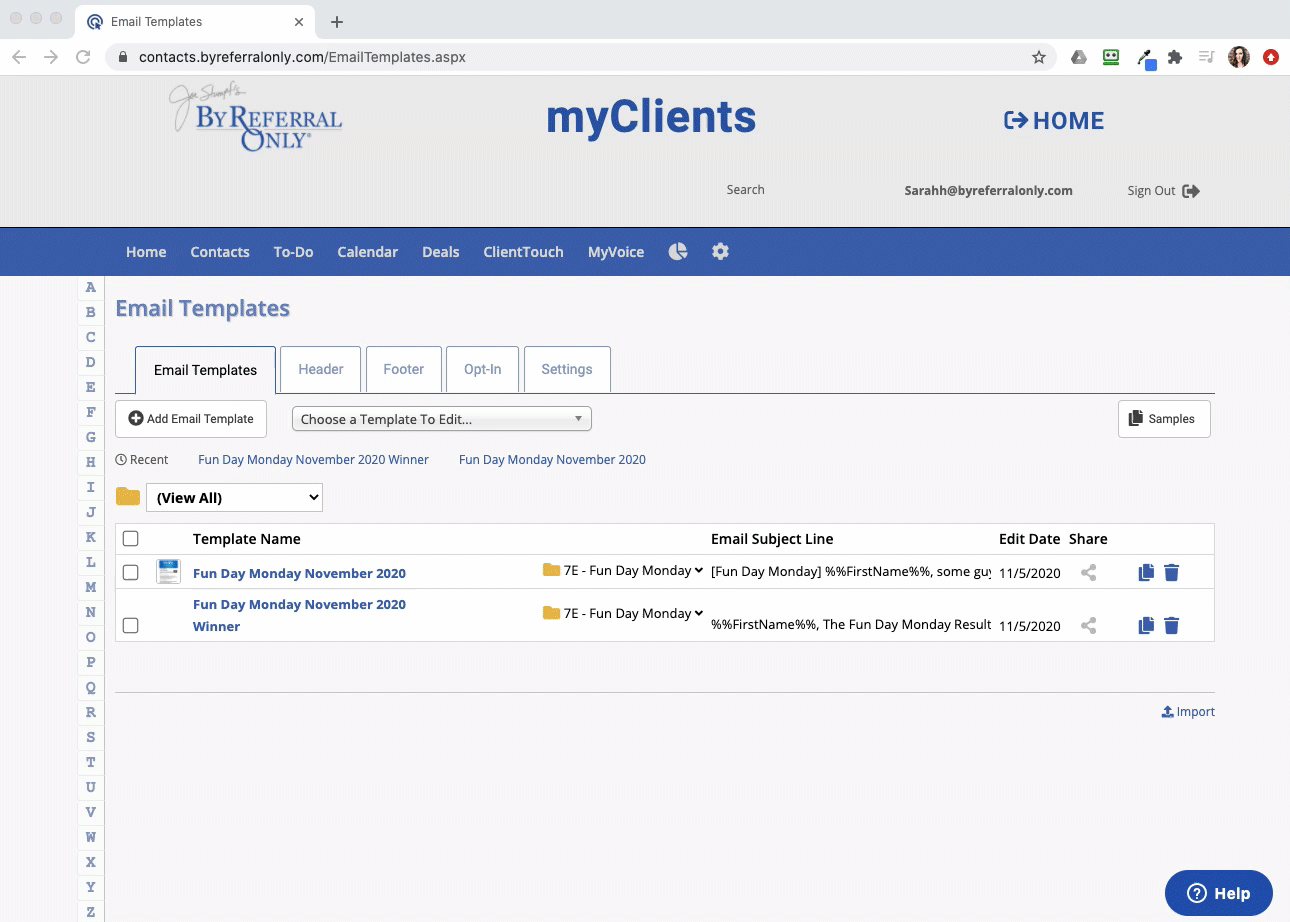Screen dimensions: 1290x922
Task: Open the Help button
Action: coord(1219,893)
